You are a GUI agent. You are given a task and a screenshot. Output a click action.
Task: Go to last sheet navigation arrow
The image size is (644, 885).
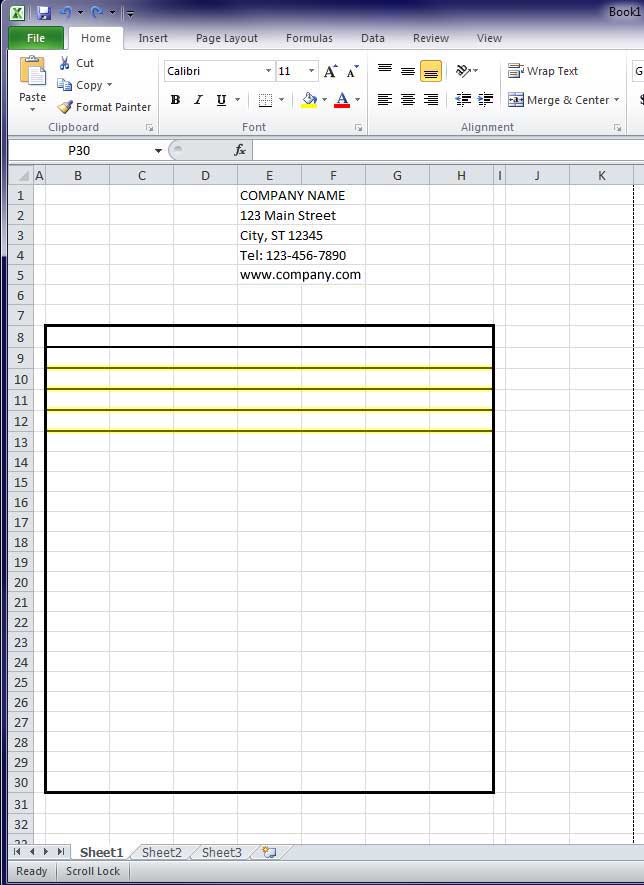tap(60, 852)
